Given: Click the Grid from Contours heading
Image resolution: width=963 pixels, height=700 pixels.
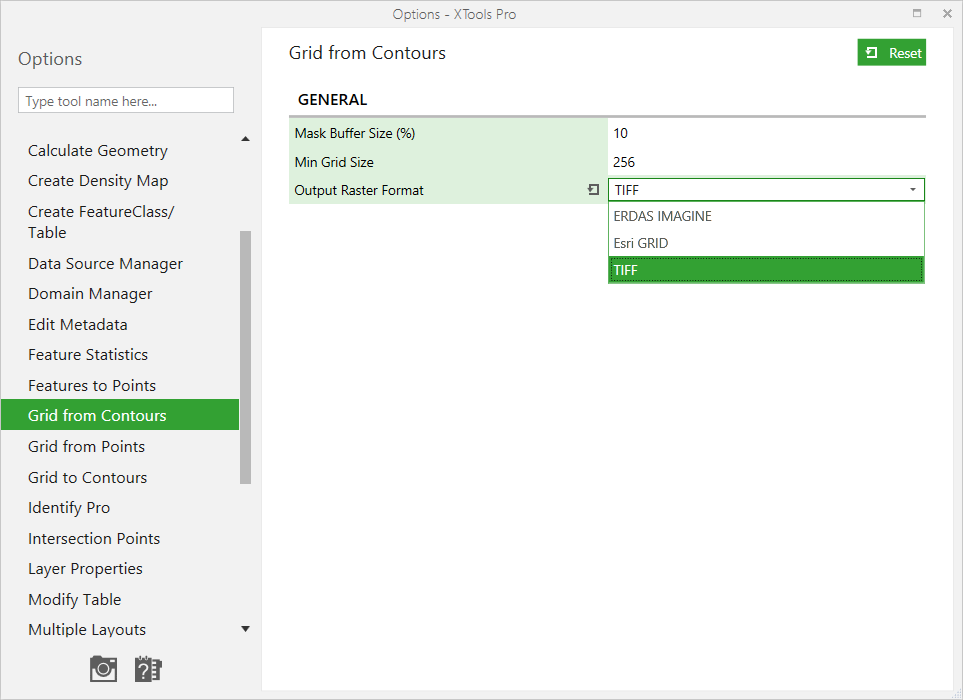Looking at the screenshot, I should (x=367, y=52).
